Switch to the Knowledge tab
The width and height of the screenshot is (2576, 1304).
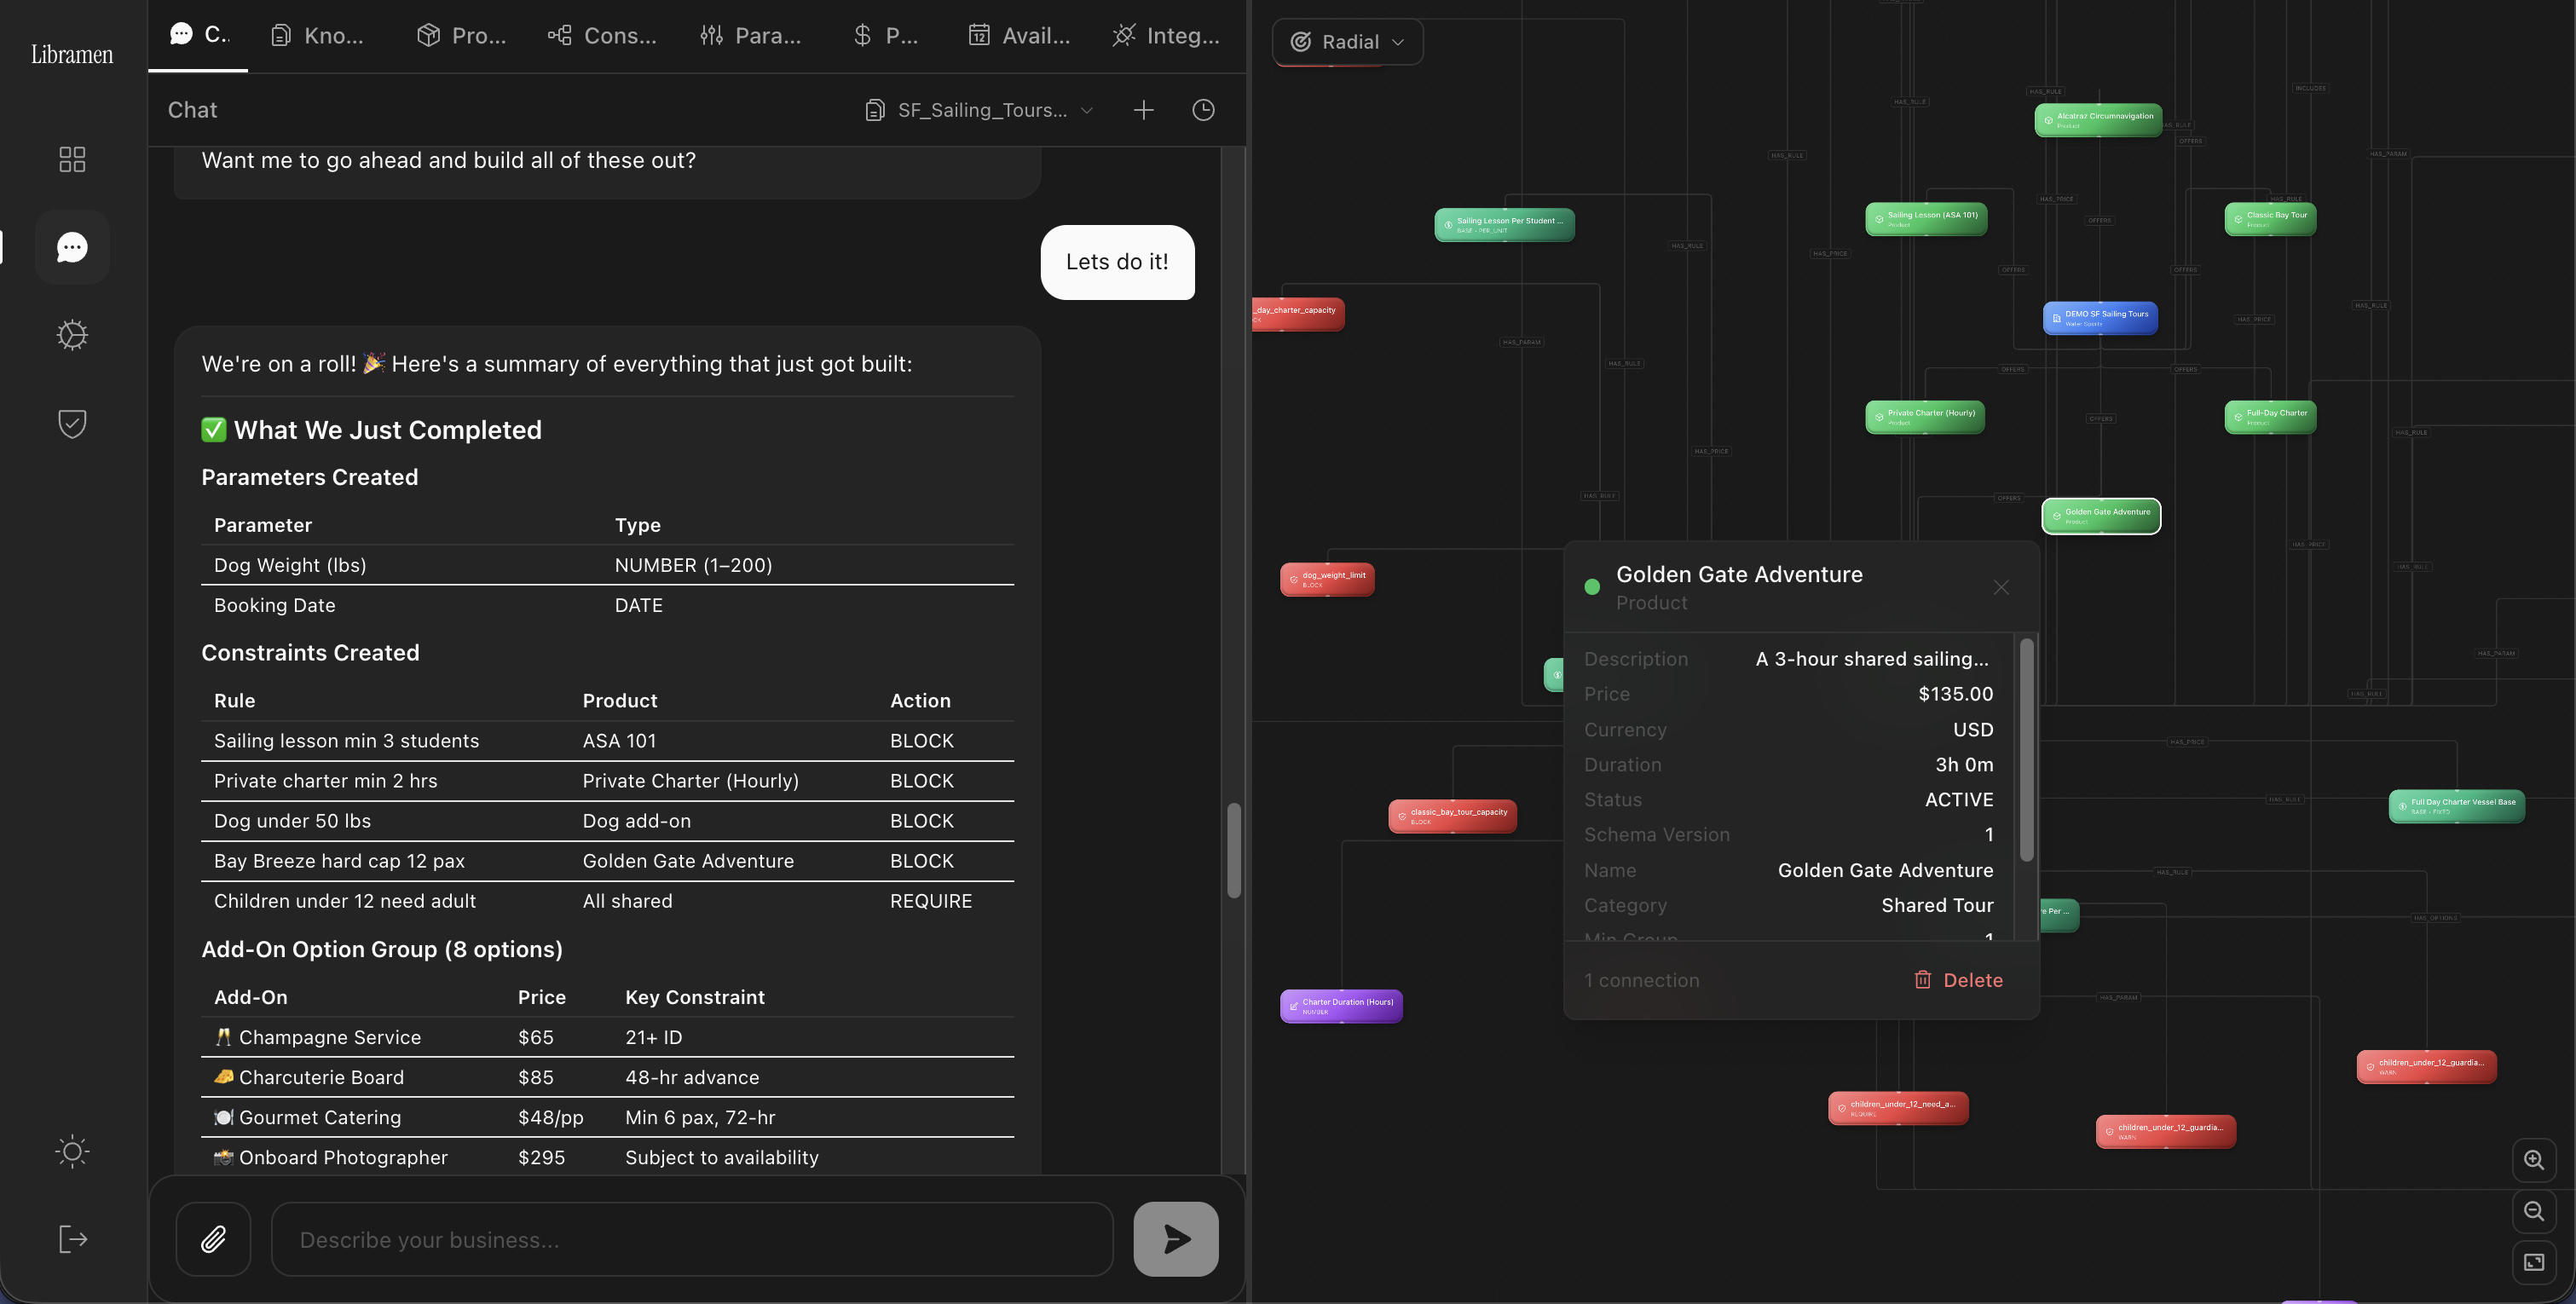tap(317, 35)
